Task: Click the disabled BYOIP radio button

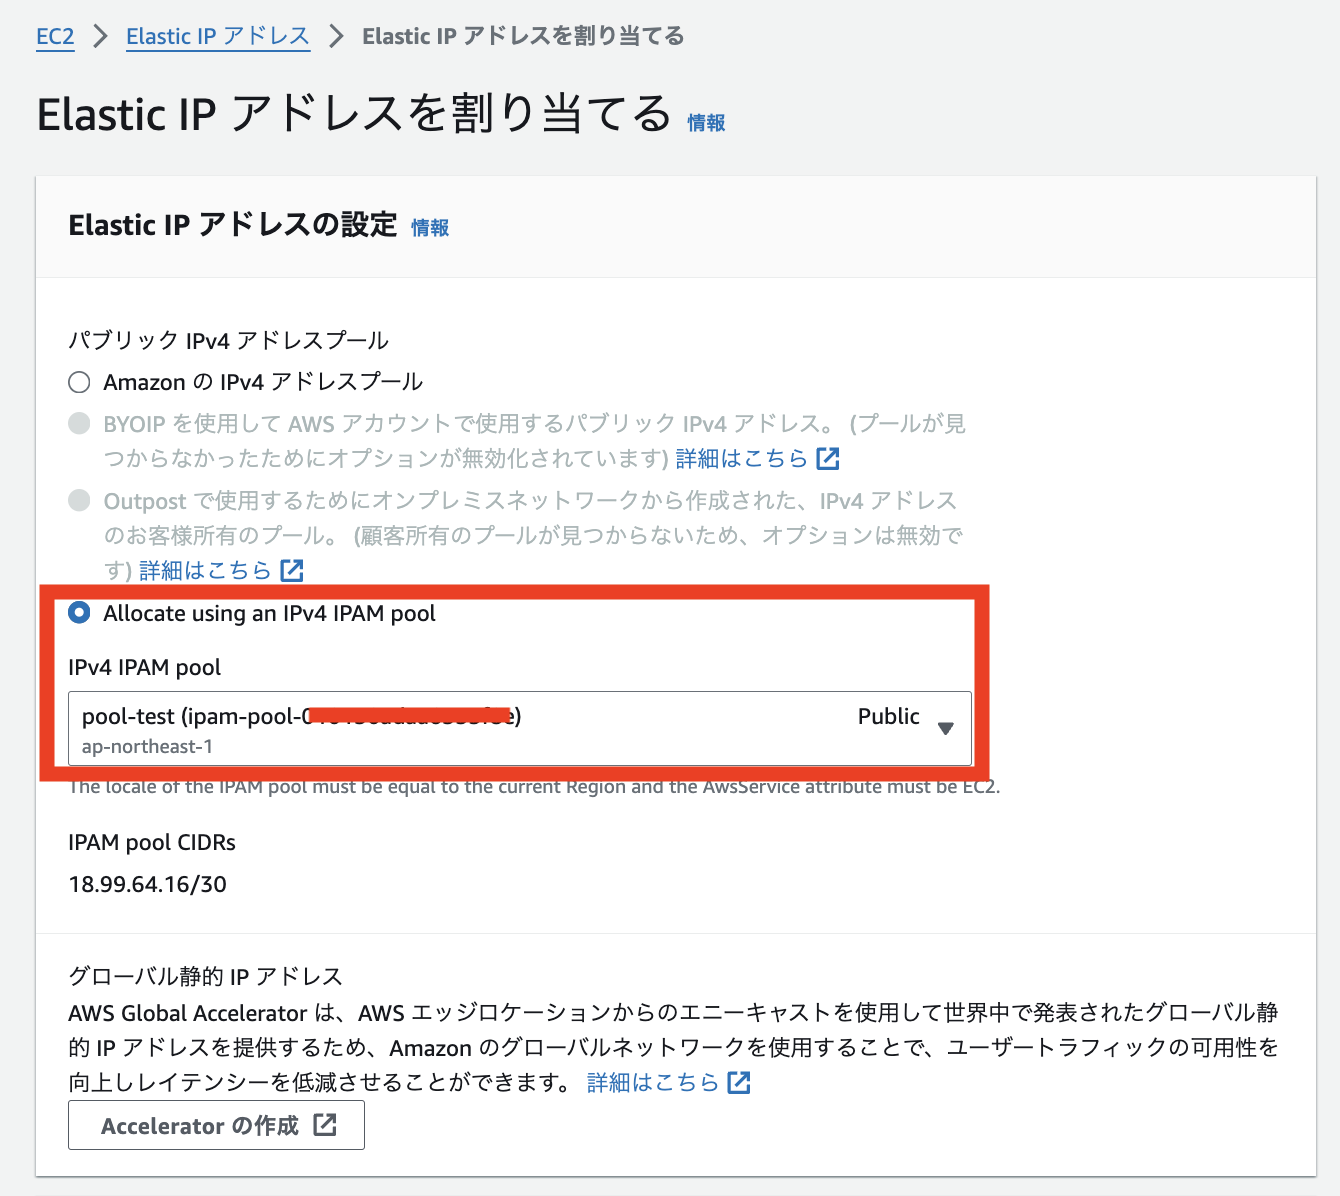Action: pyautogui.click(x=79, y=423)
